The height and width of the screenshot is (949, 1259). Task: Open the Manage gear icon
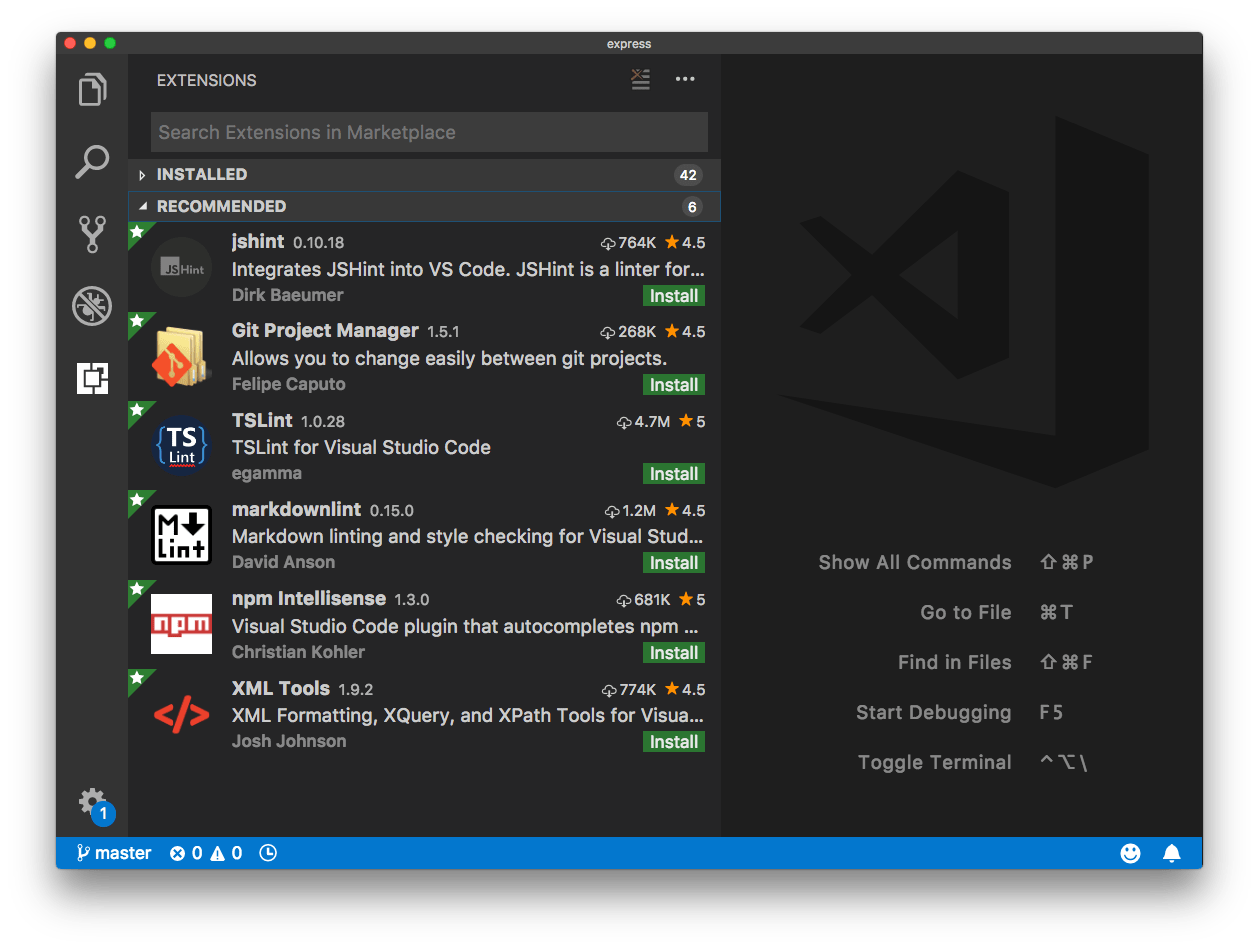(92, 802)
